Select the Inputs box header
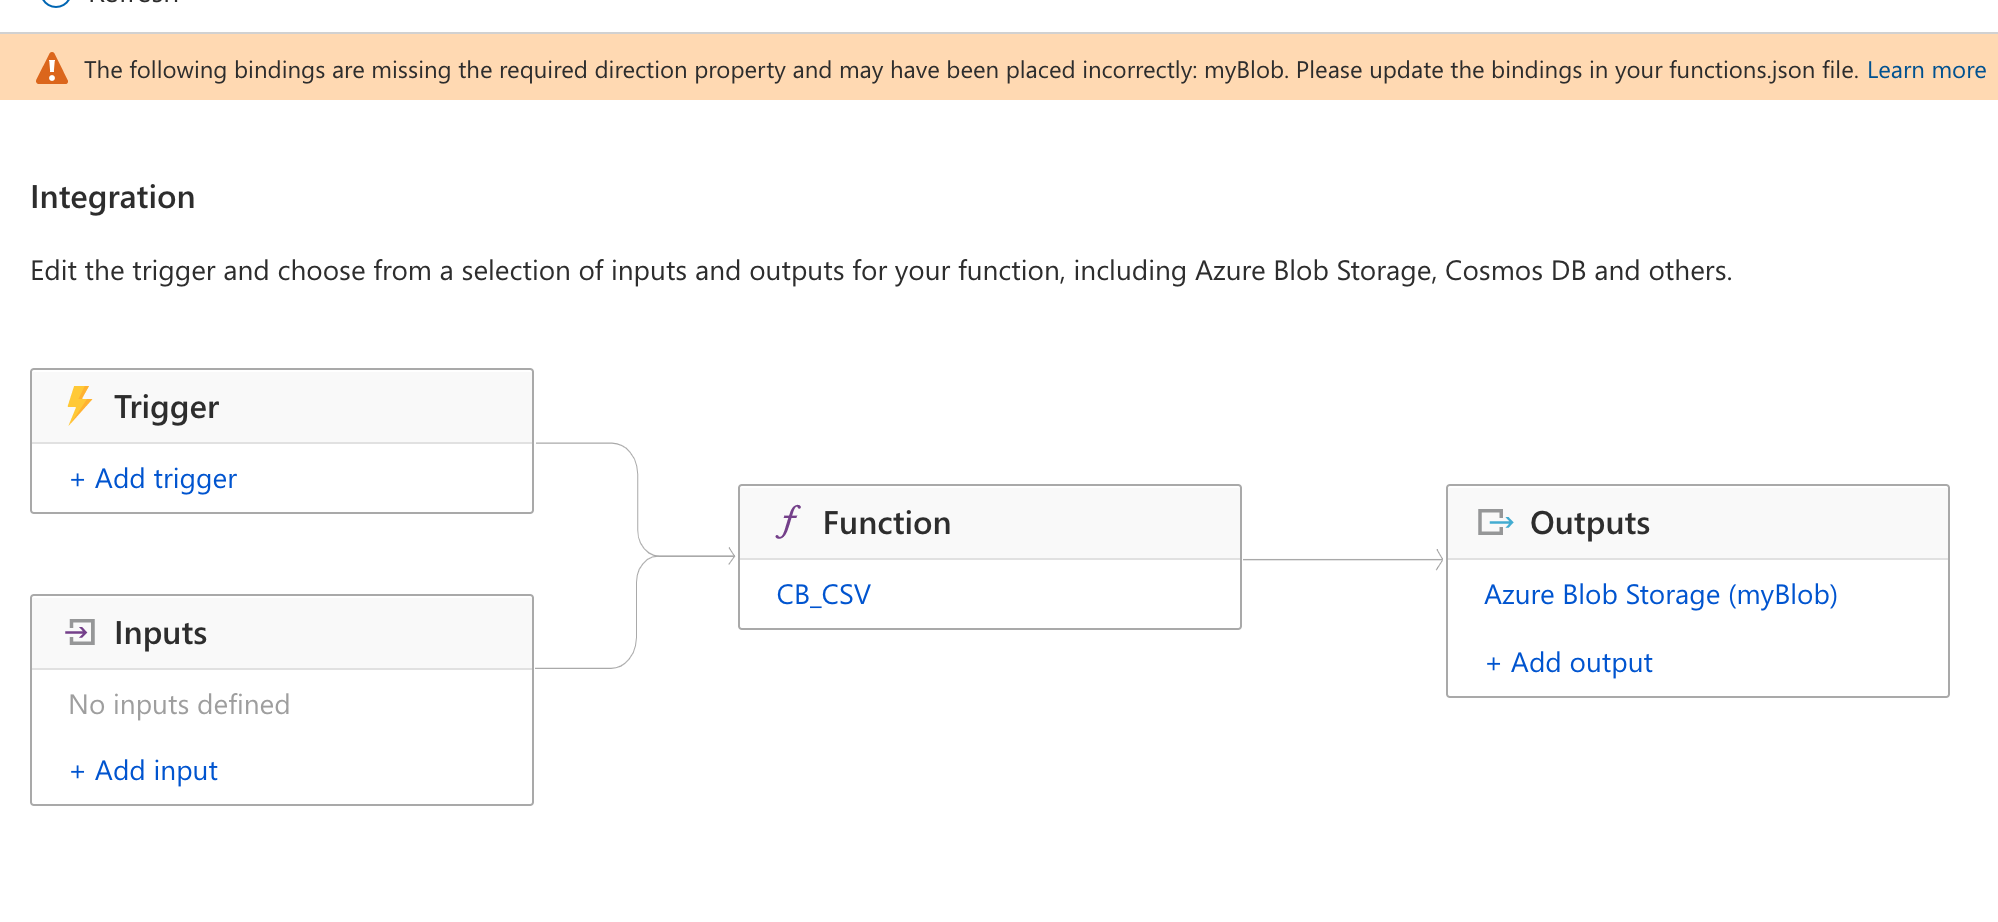Viewport: 1998px width, 922px height. click(282, 633)
